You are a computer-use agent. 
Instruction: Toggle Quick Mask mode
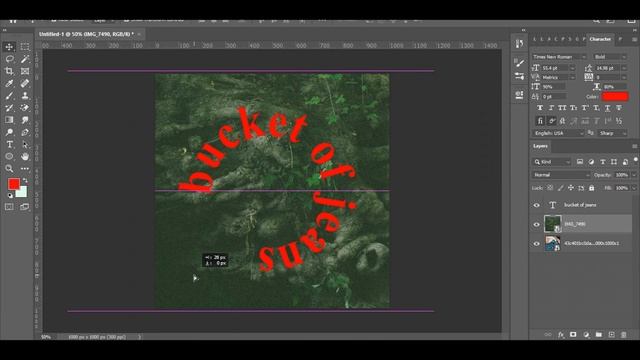click(x=9, y=207)
